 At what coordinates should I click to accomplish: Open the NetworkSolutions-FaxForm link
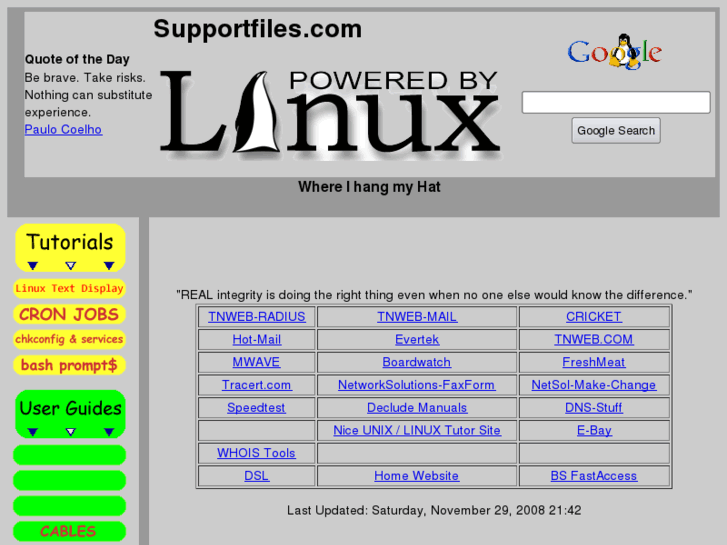(x=417, y=385)
